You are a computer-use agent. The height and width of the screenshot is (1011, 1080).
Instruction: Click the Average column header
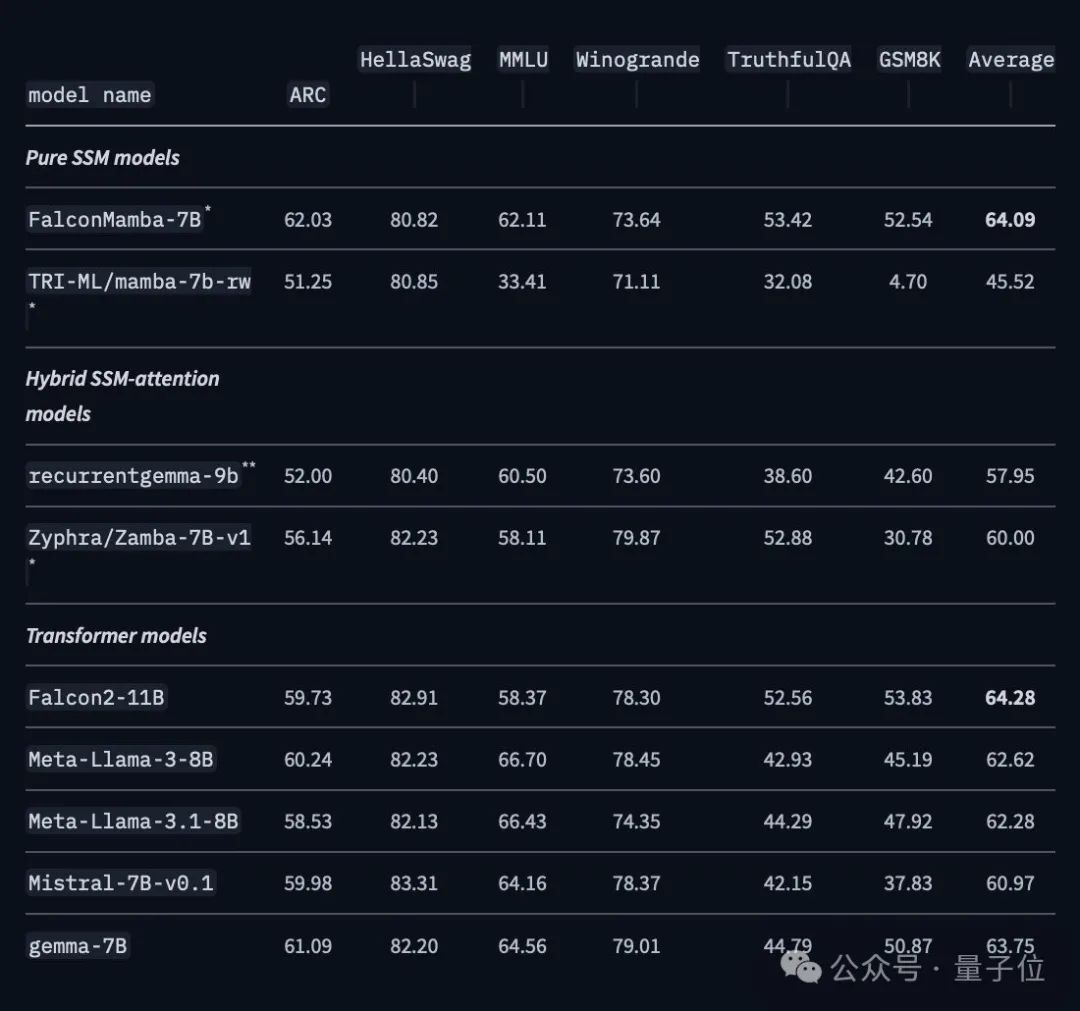[1011, 60]
